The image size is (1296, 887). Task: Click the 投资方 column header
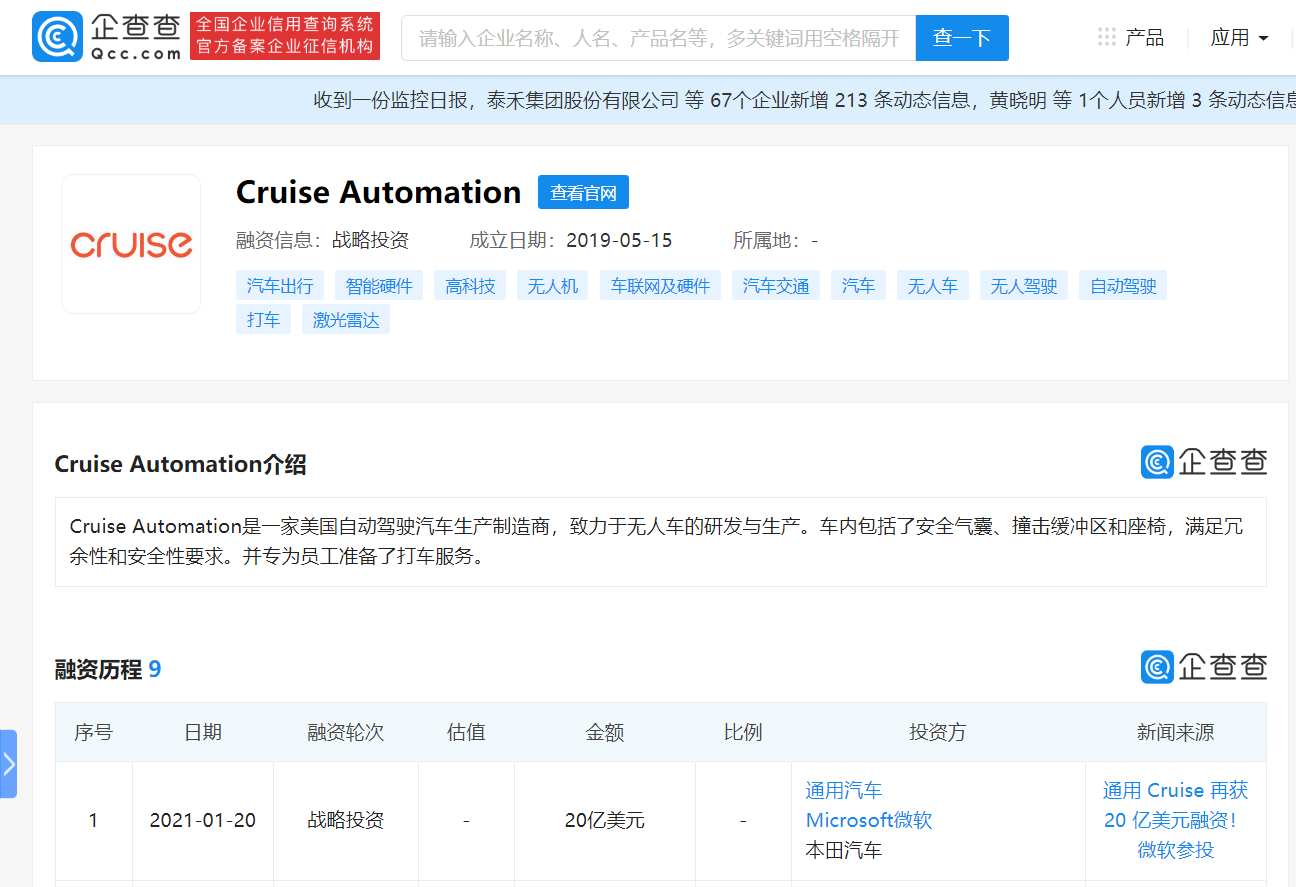coord(938,732)
